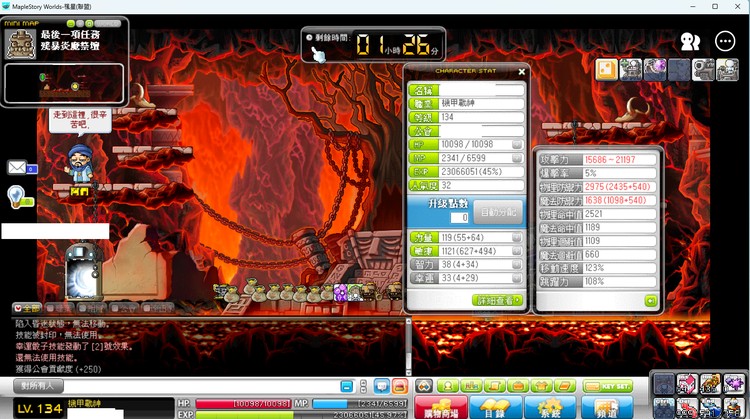Click the dice buff icon

(x=606, y=70)
